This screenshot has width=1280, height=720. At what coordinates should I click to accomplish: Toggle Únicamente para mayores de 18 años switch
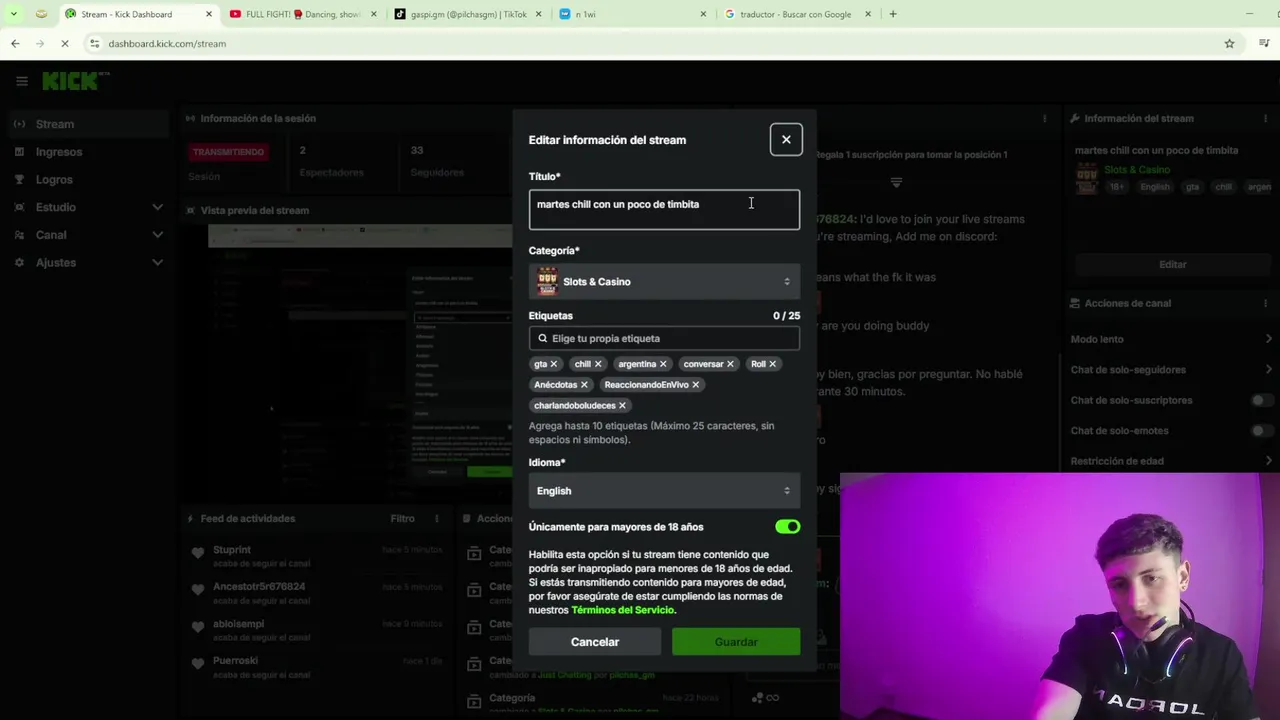[x=788, y=527]
